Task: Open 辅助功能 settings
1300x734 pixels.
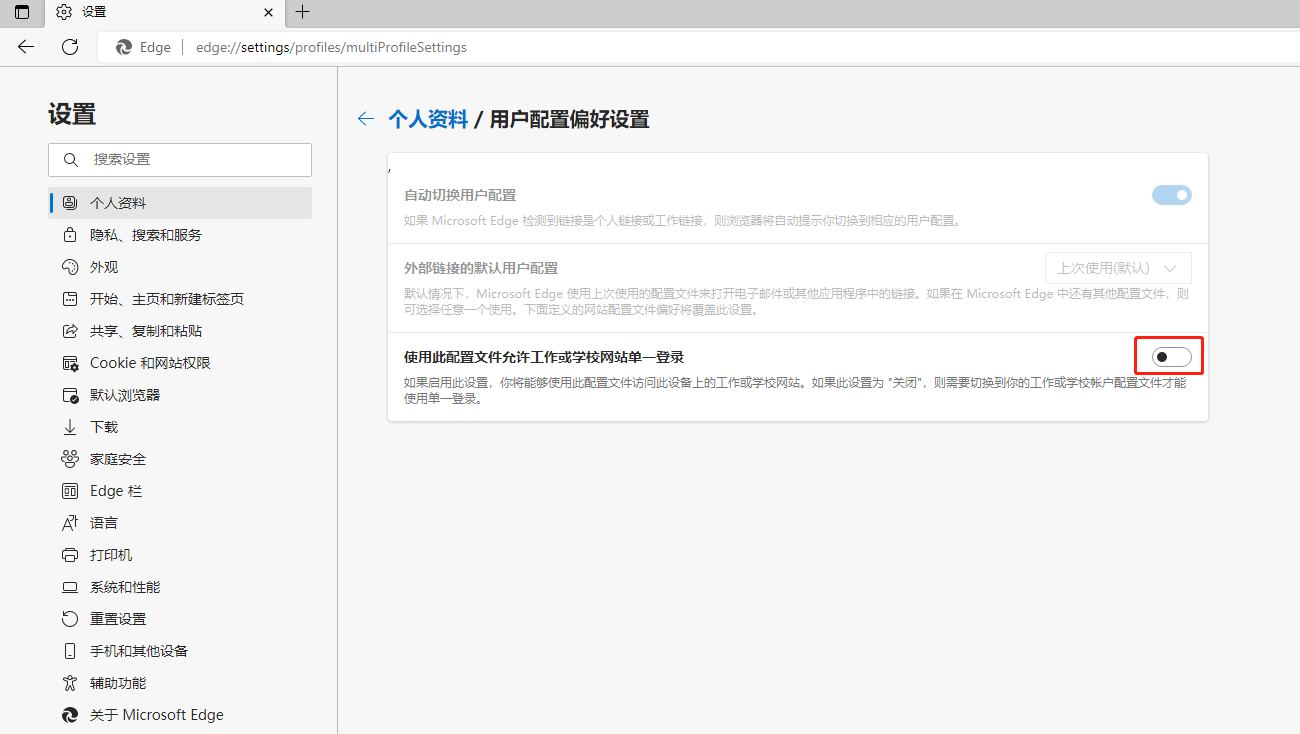Action: [180, 683]
